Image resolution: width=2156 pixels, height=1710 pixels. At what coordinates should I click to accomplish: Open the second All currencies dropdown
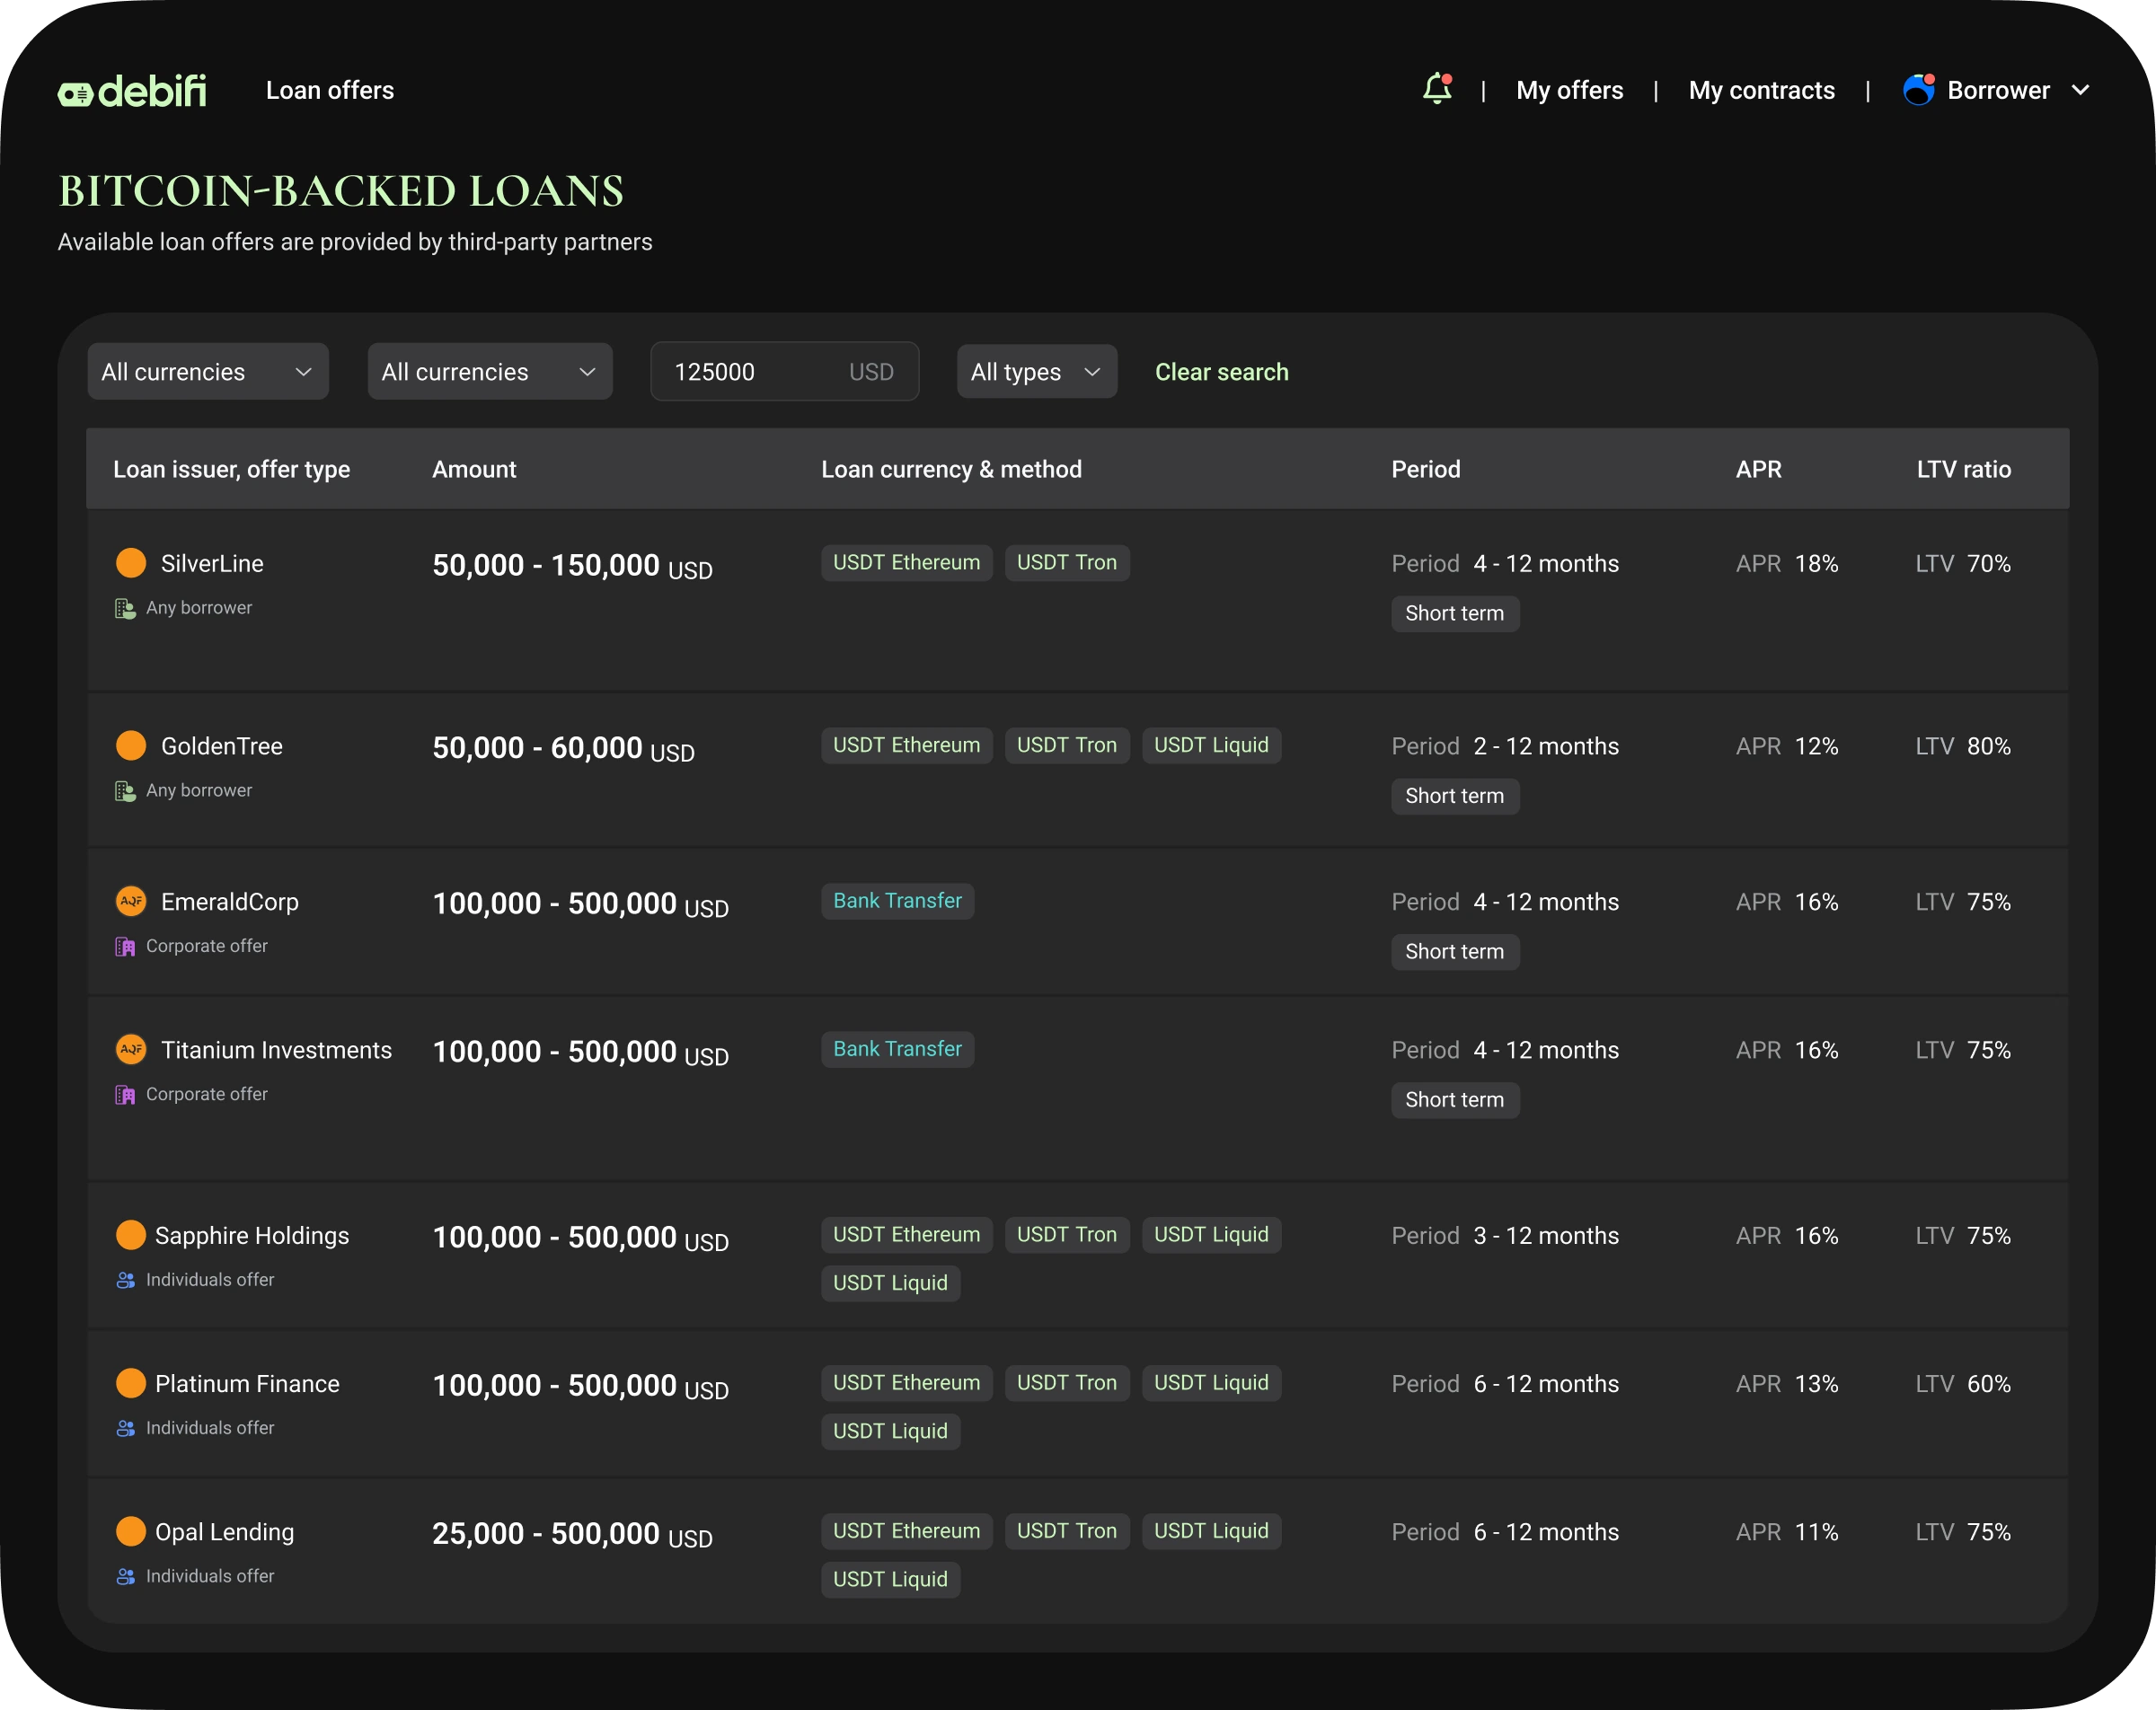489,372
